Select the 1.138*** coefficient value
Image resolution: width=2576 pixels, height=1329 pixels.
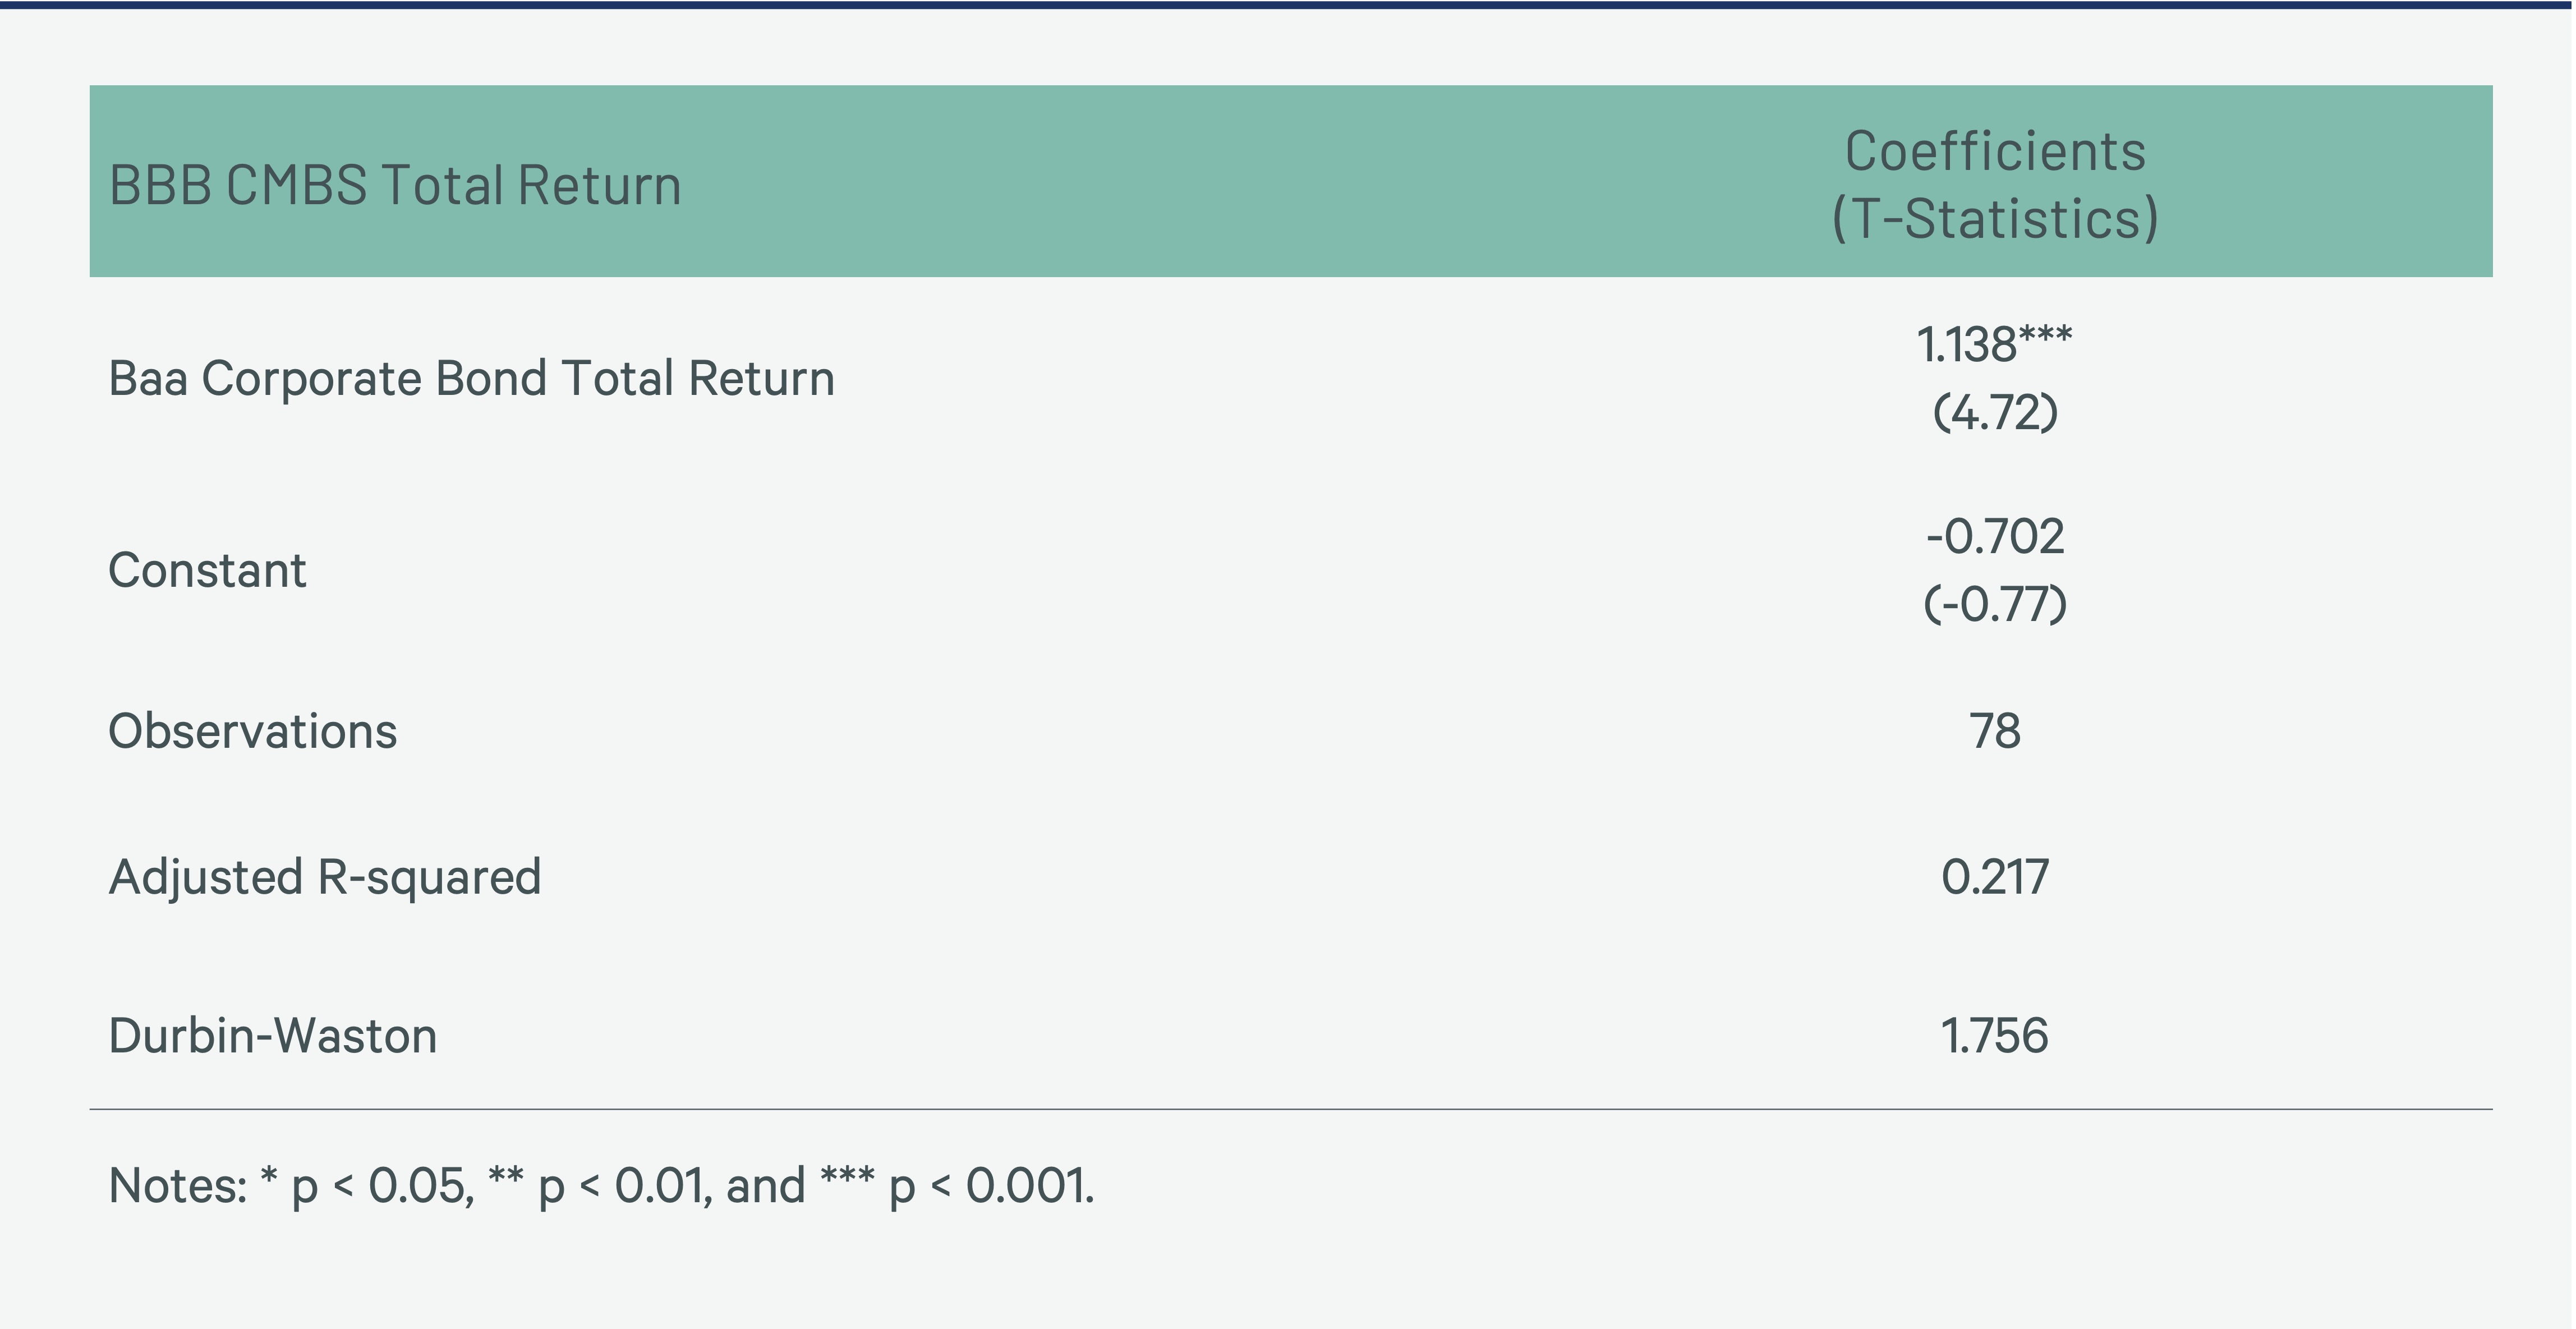point(1995,345)
